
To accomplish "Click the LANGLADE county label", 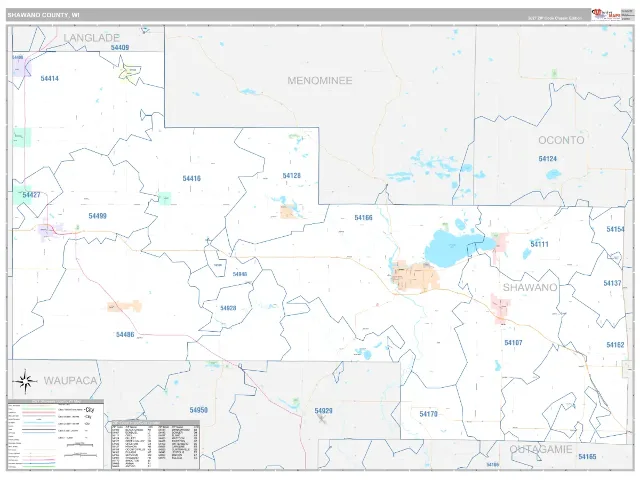I will [91, 38].
